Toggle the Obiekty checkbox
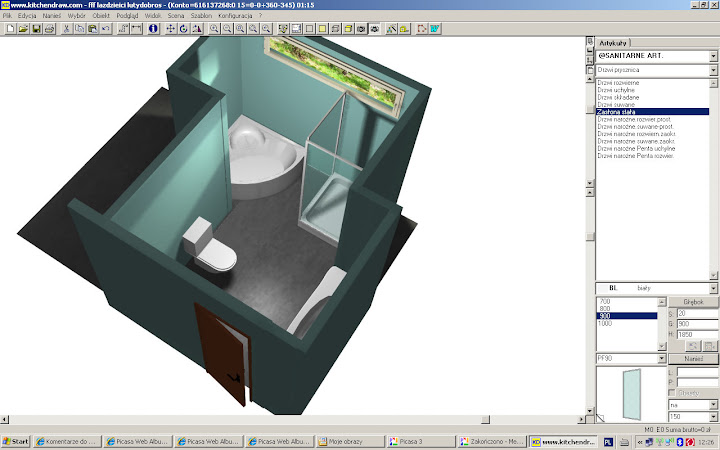Screen dimensions: 720x450 (x=672, y=393)
